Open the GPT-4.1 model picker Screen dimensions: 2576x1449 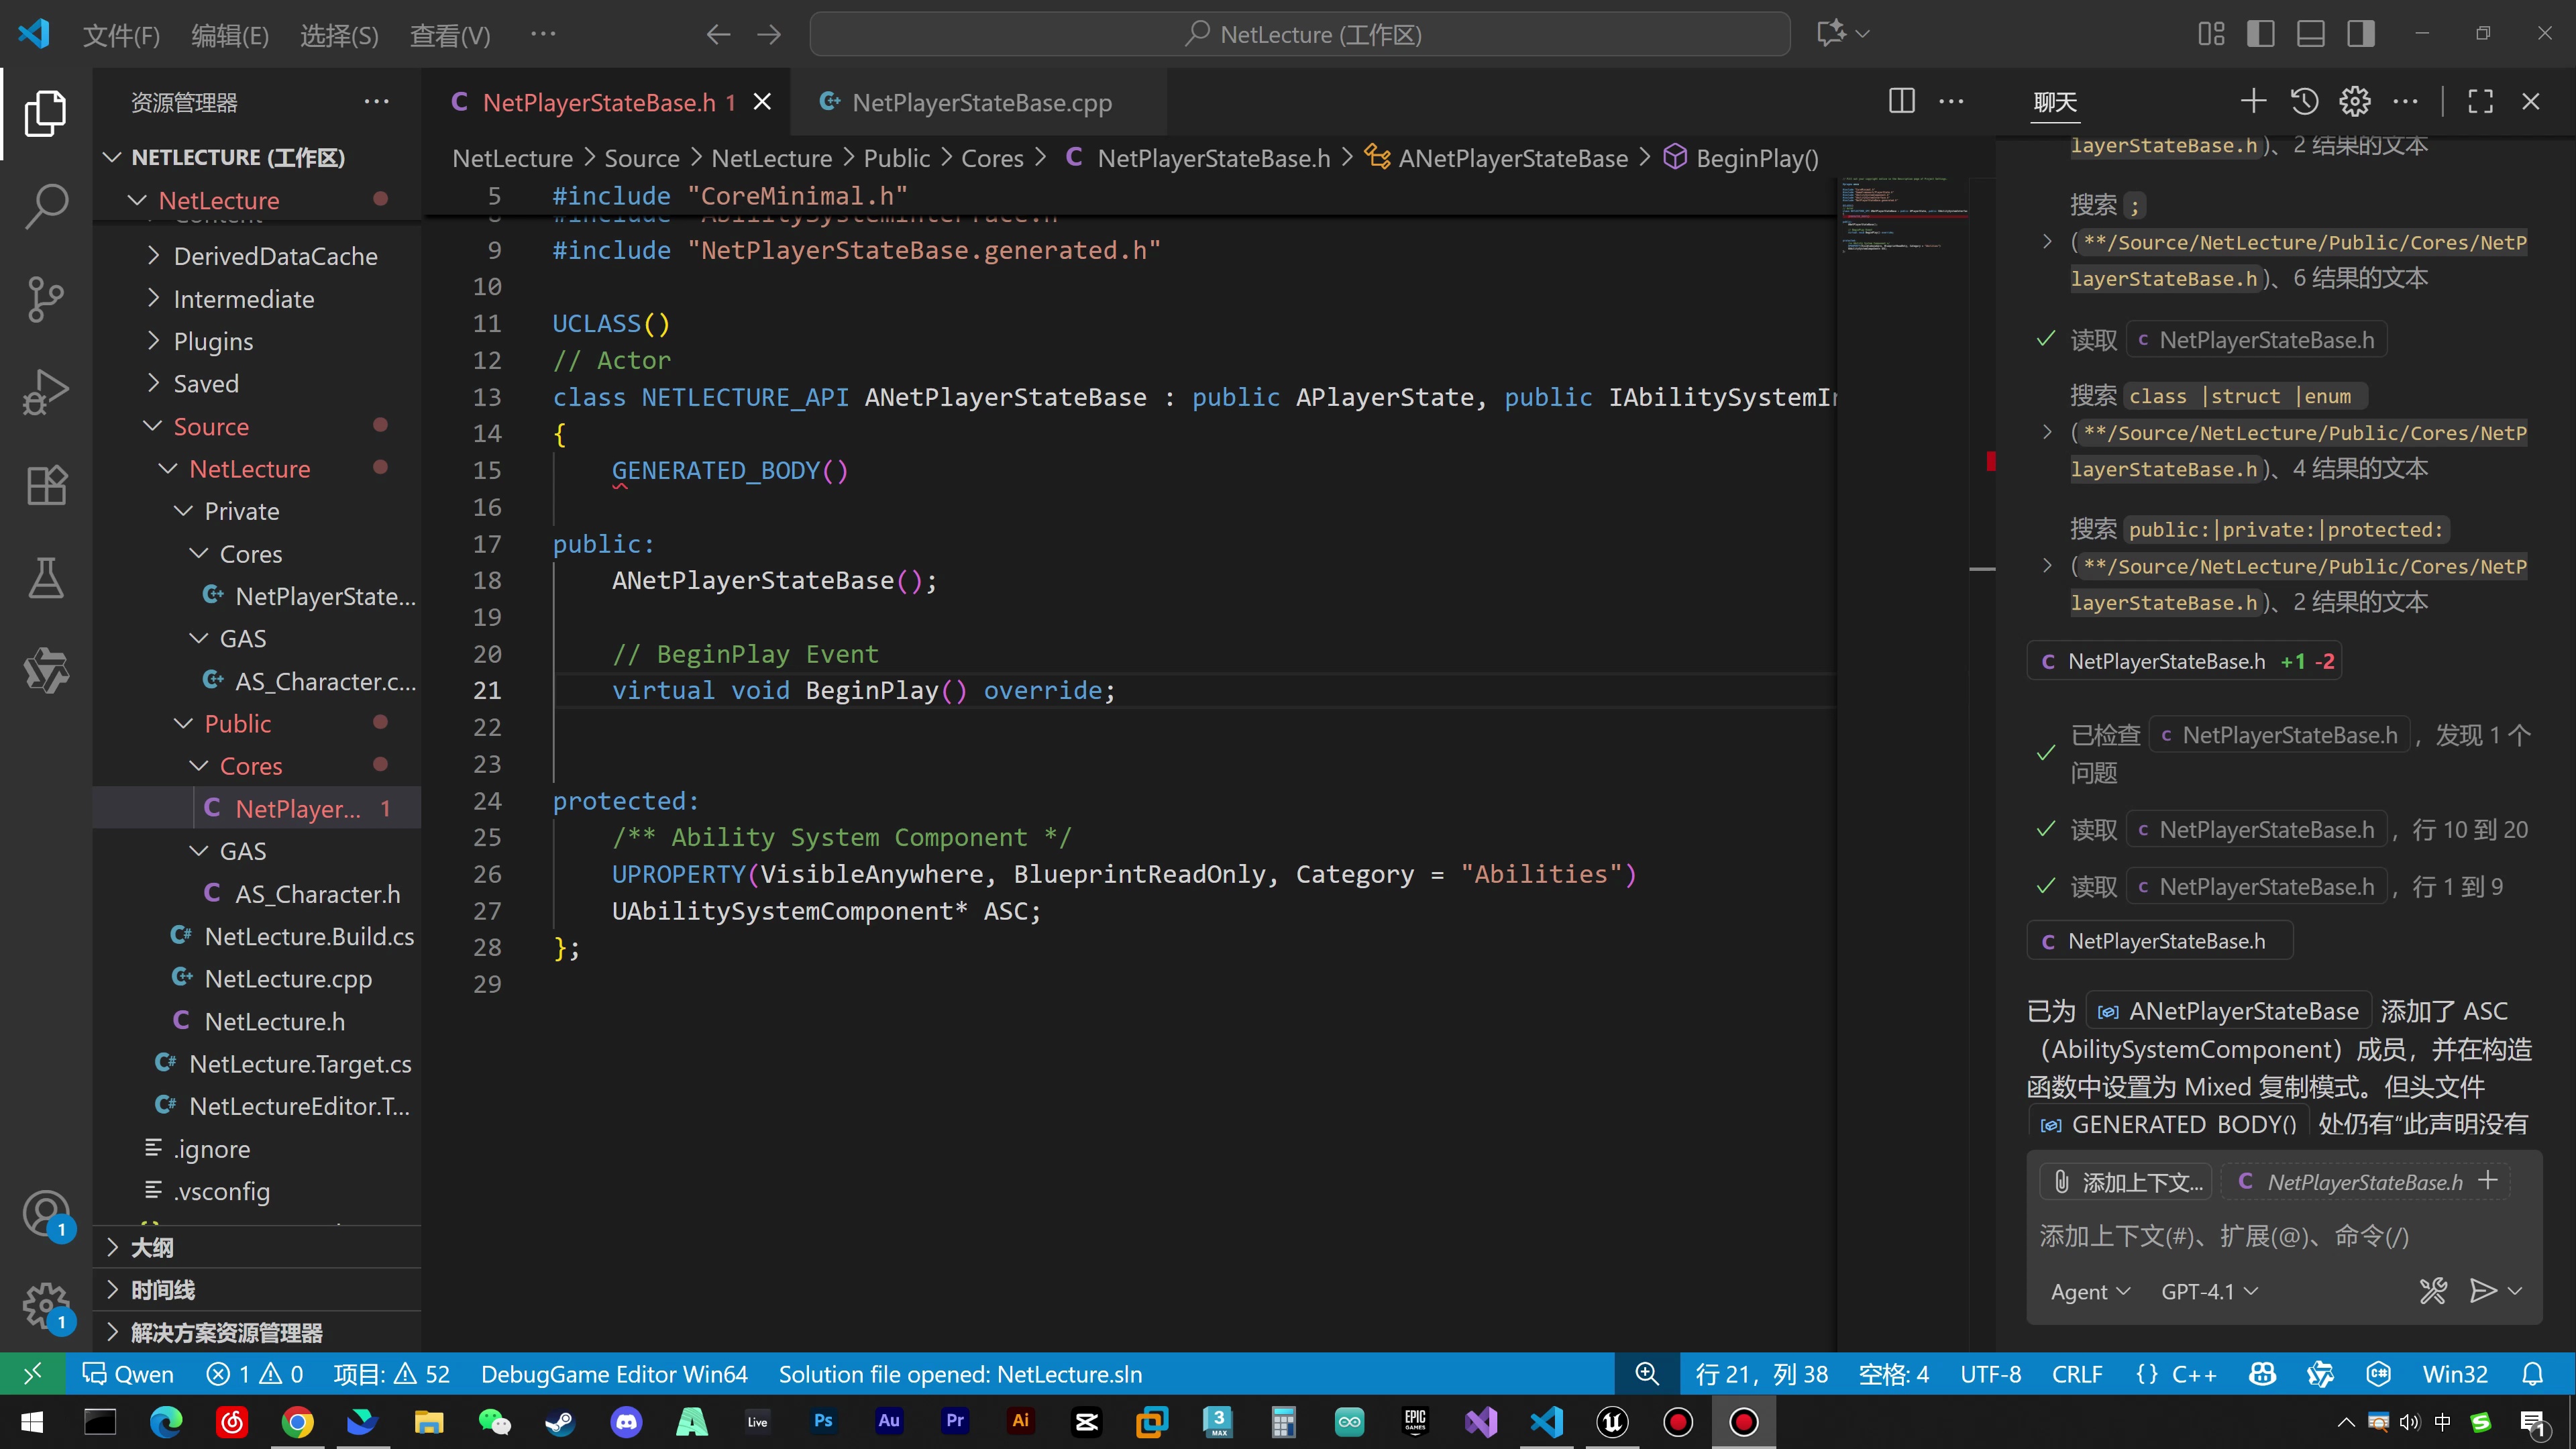pos(2209,1291)
